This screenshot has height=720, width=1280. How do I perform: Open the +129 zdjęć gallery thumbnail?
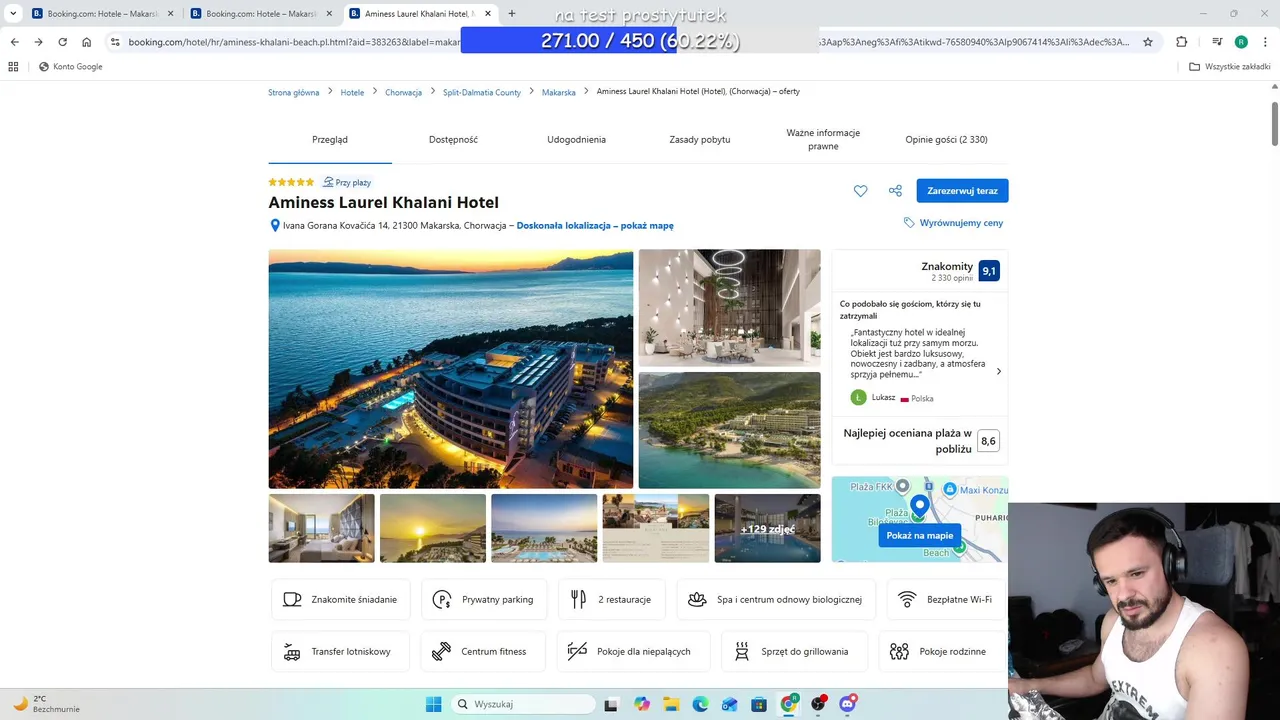(x=767, y=528)
